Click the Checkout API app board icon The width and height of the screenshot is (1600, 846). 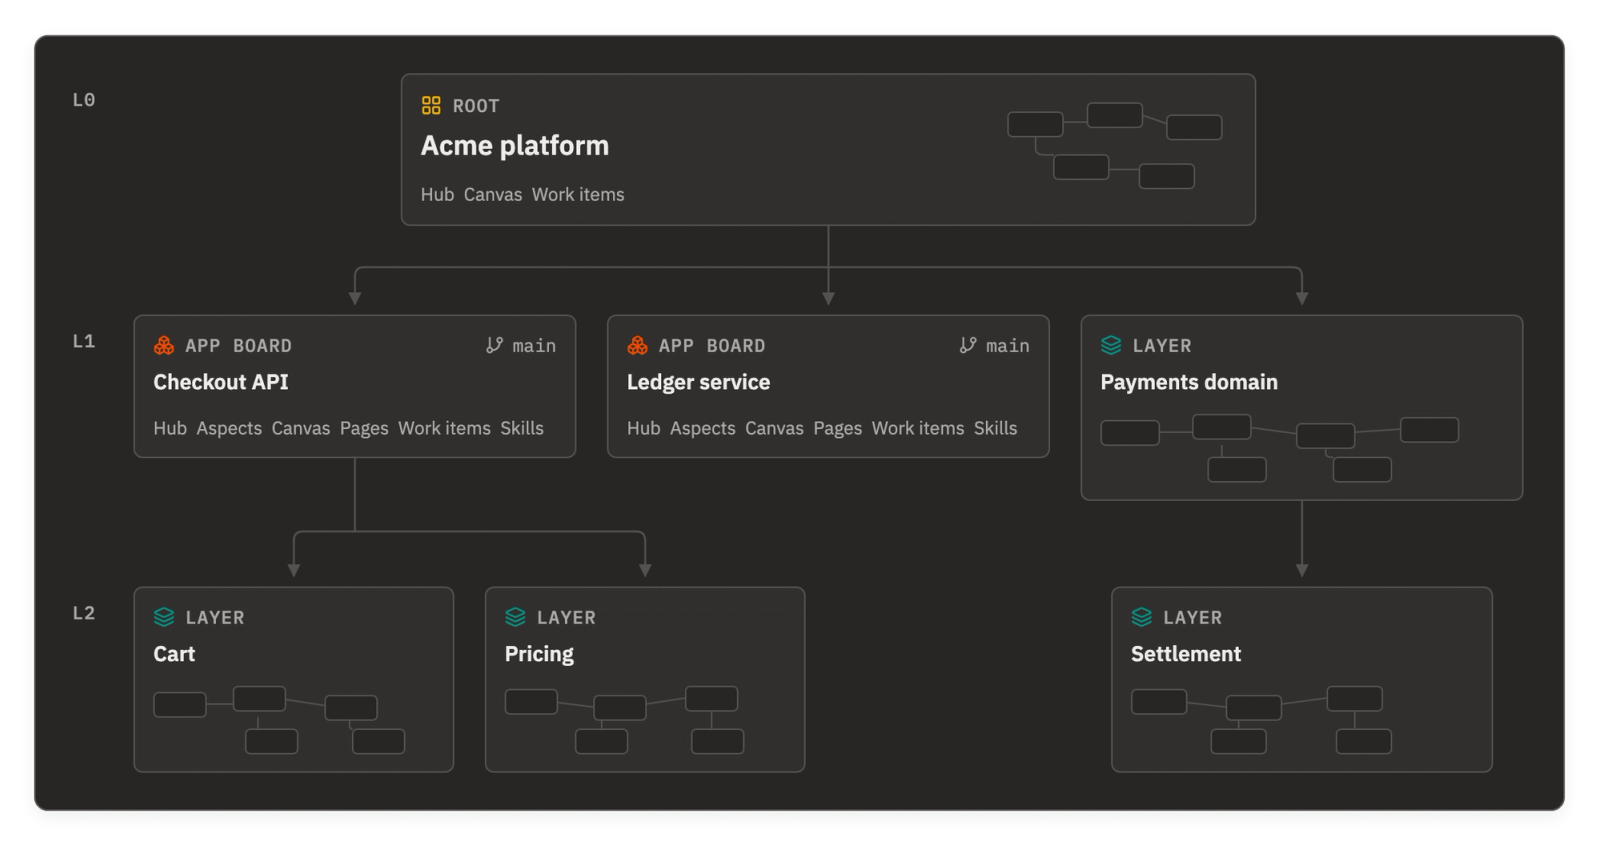(164, 345)
